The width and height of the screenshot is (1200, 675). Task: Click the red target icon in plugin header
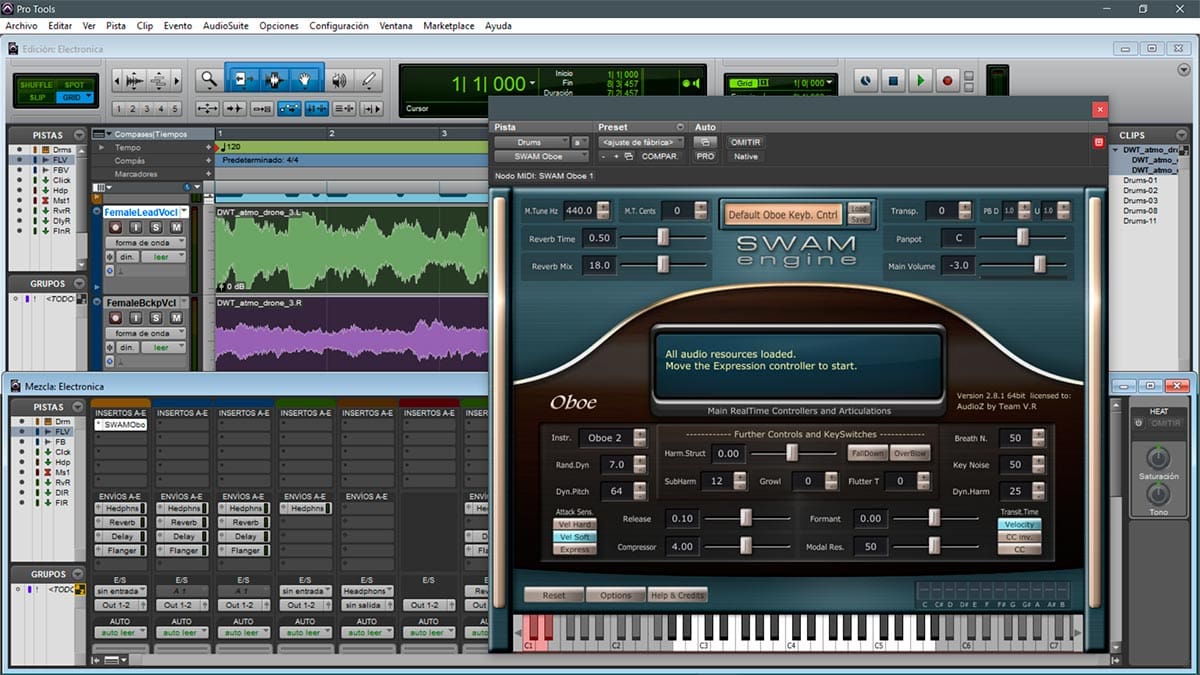(1100, 143)
